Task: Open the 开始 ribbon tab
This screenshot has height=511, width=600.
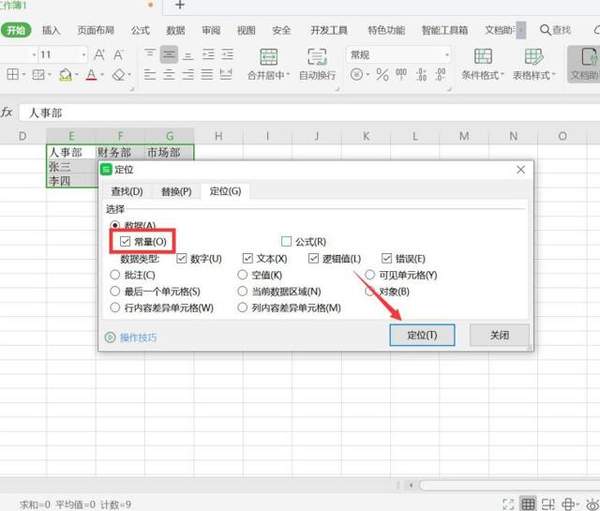Action: tap(16, 30)
